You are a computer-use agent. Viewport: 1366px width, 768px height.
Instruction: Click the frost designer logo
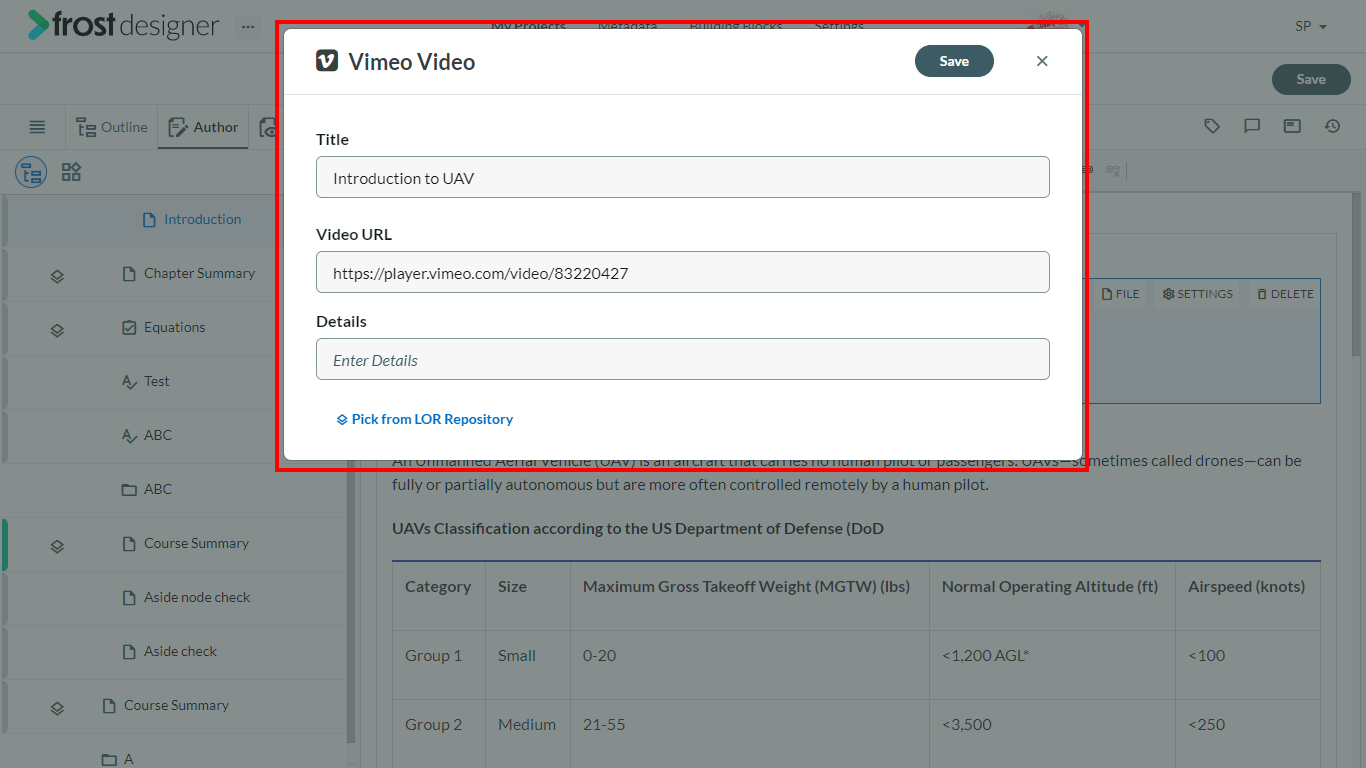[x=123, y=25]
